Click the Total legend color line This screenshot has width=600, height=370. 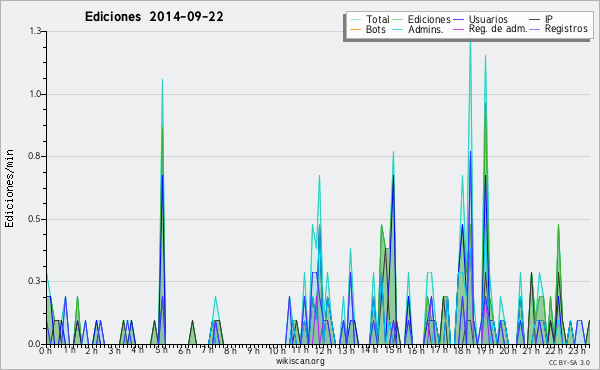(x=355, y=20)
